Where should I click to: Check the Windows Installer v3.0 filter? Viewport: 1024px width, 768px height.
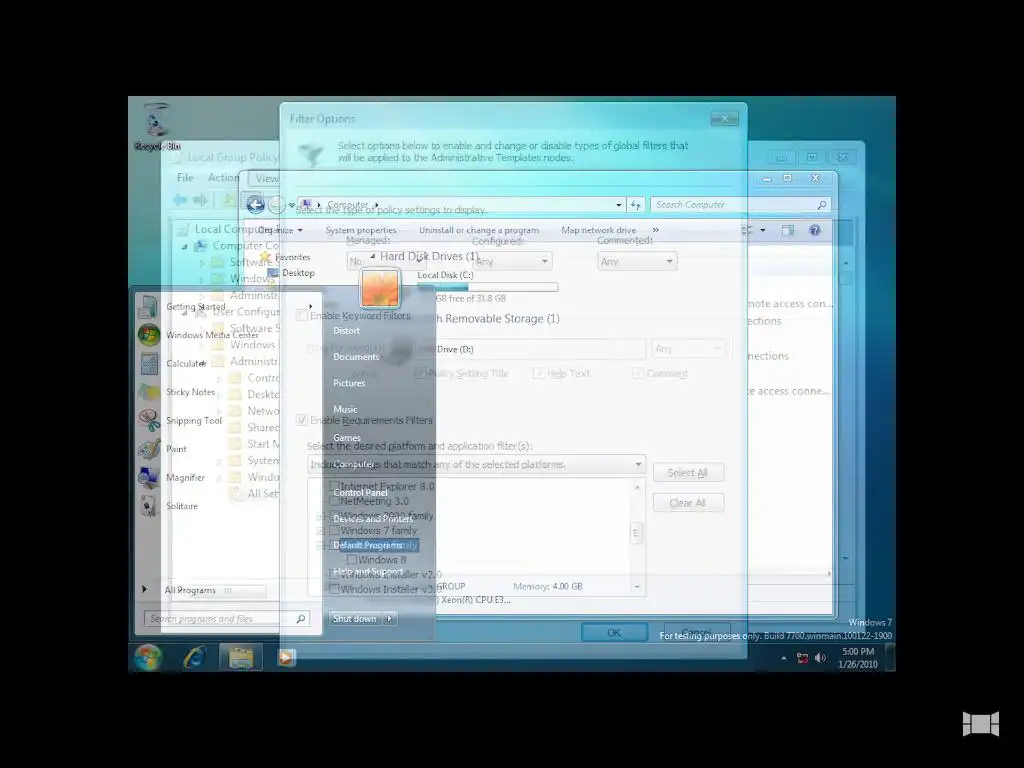point(334,588)
